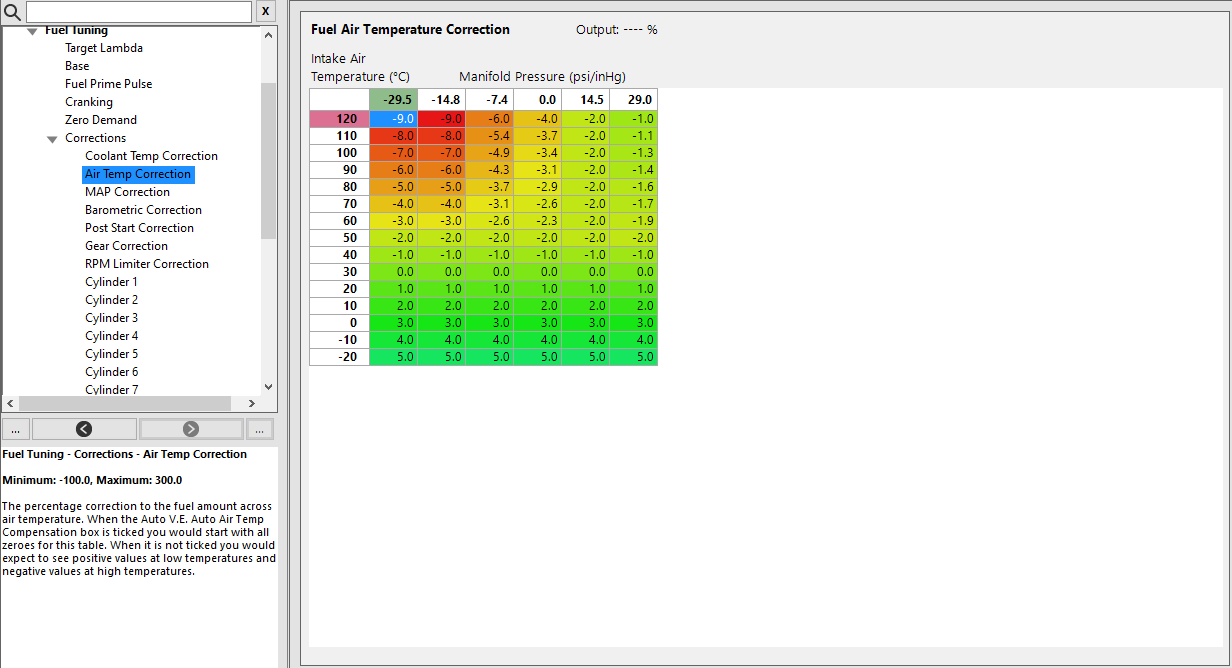Select Cylinder 6 in the tree
This screenshot has height=668, width=1232.
point(111,372)
